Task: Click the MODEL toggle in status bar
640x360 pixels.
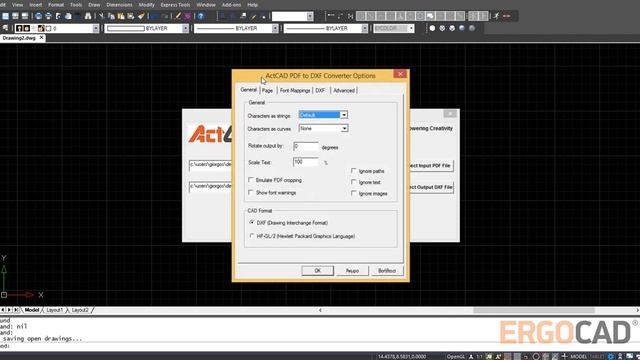Action: tap(578, 356)
